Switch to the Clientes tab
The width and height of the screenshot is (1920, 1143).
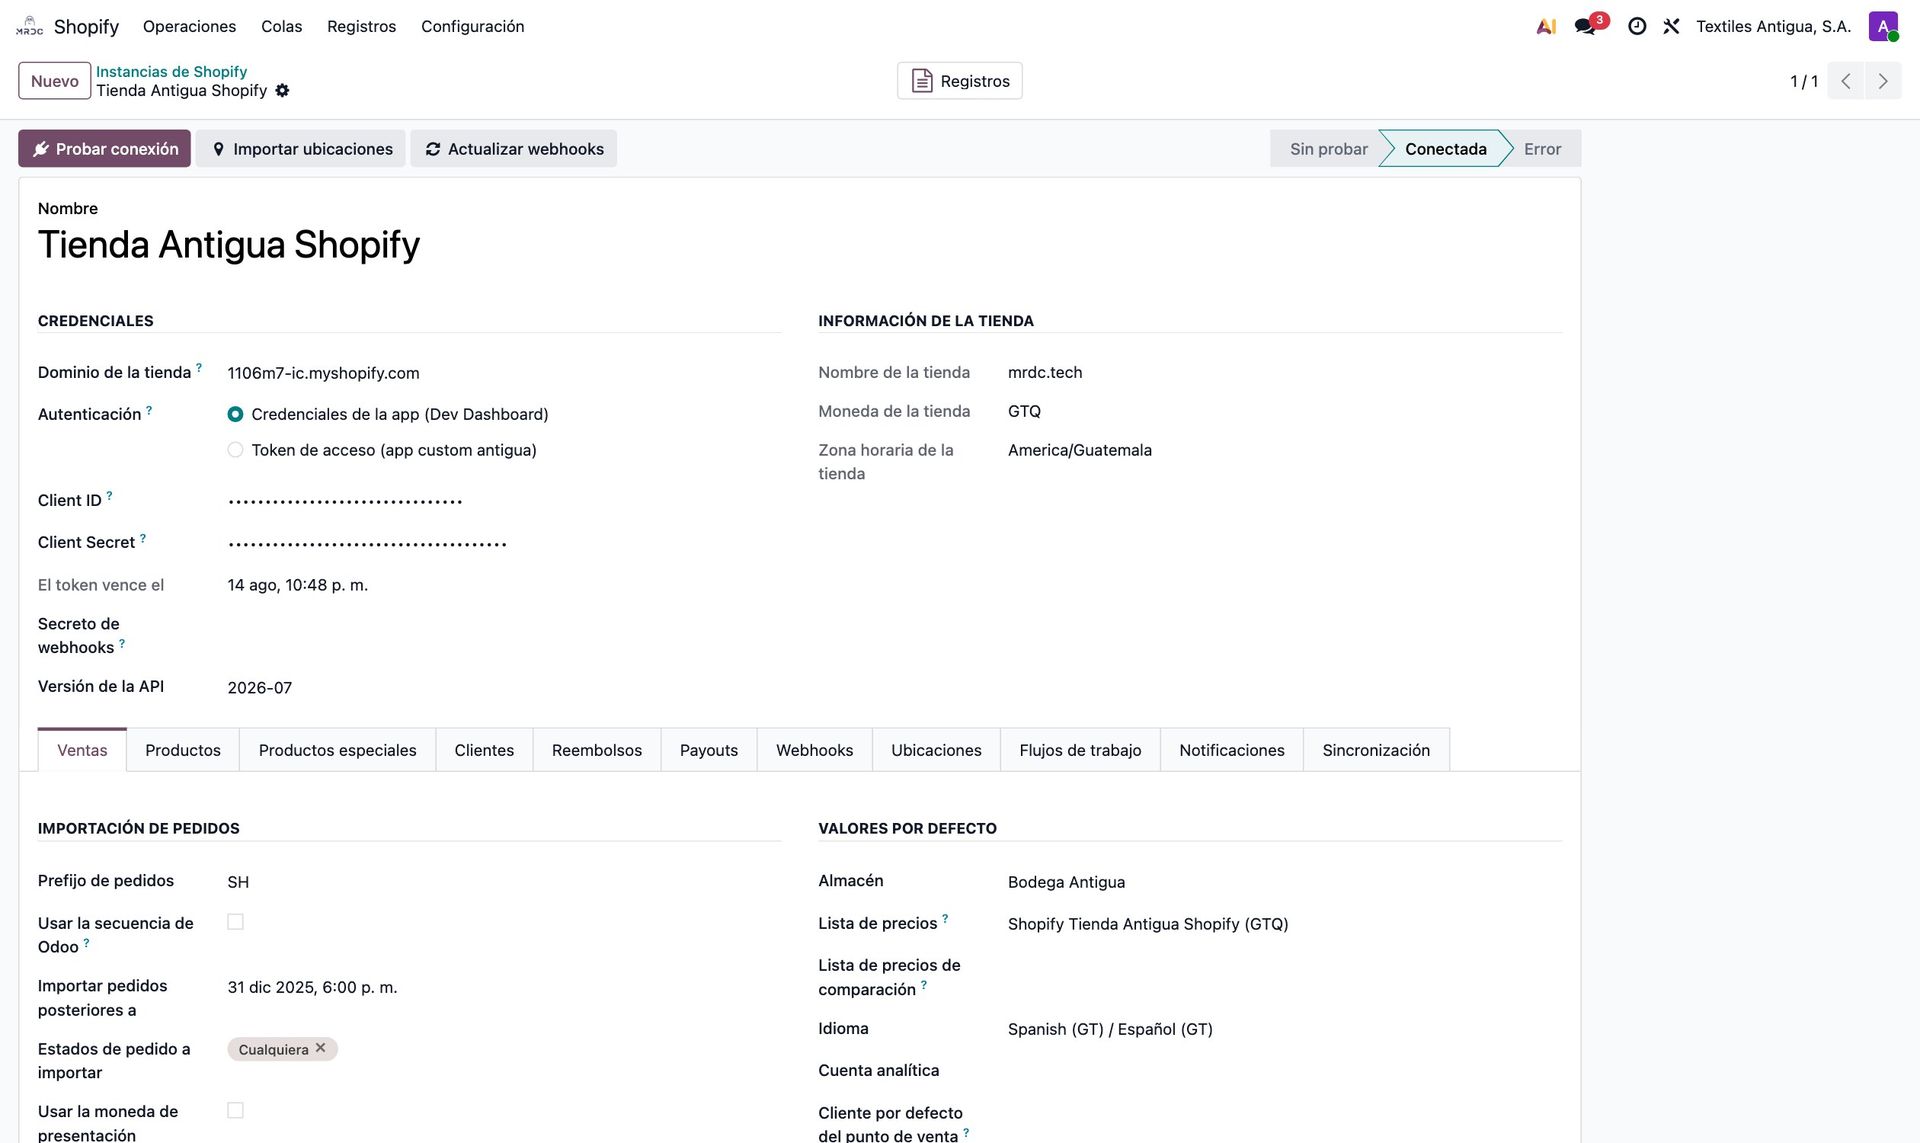click(484, 750)
